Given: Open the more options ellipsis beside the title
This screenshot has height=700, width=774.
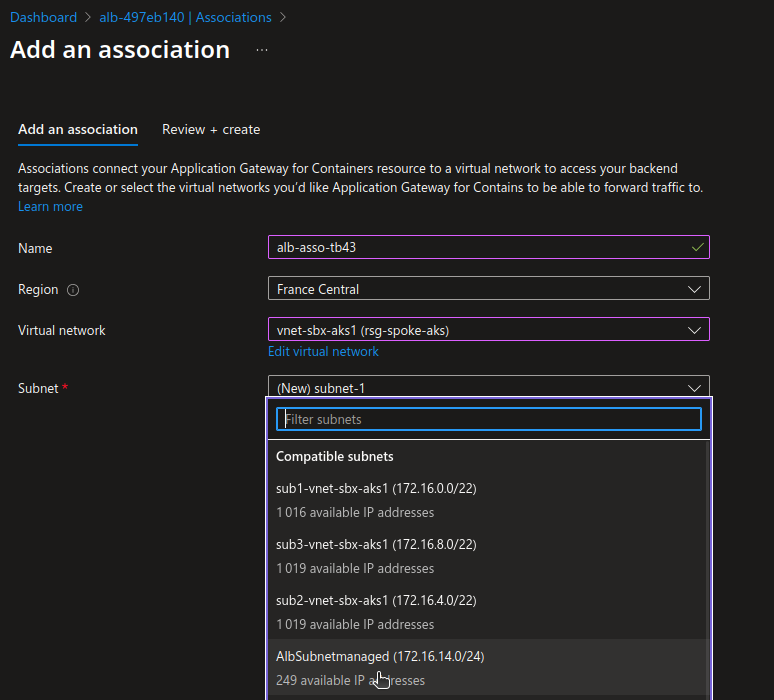Looking at the screenshot, I should pos(262,49).
